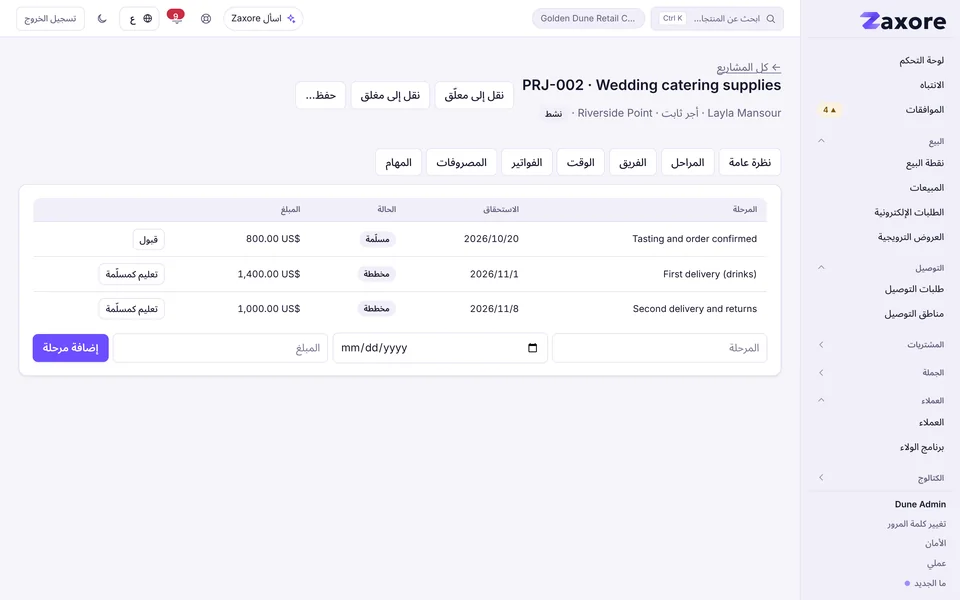Viewport: 960px width, 600px height.
Task: Open the date picker calendar icon
Action: point(533,348)
